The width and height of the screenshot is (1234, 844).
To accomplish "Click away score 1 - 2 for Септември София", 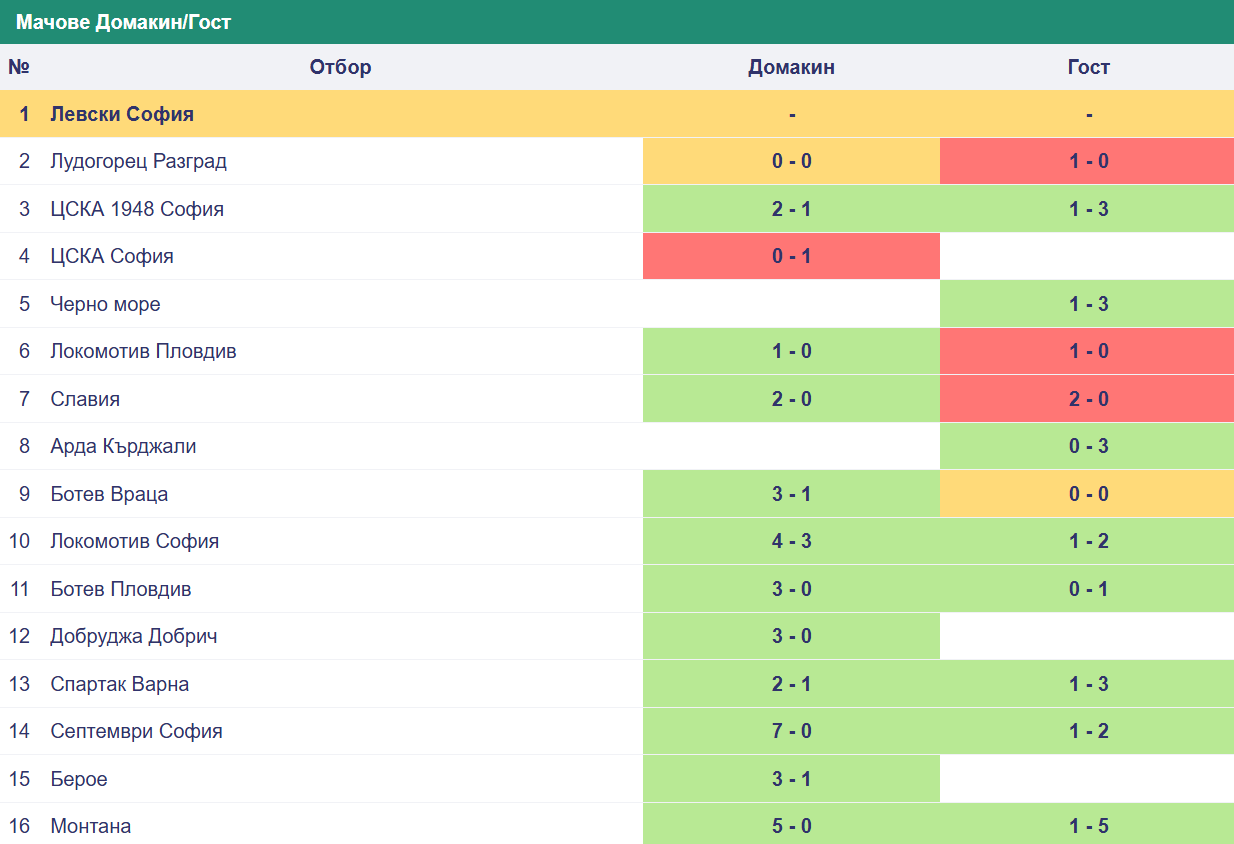I will [1088, 731].
